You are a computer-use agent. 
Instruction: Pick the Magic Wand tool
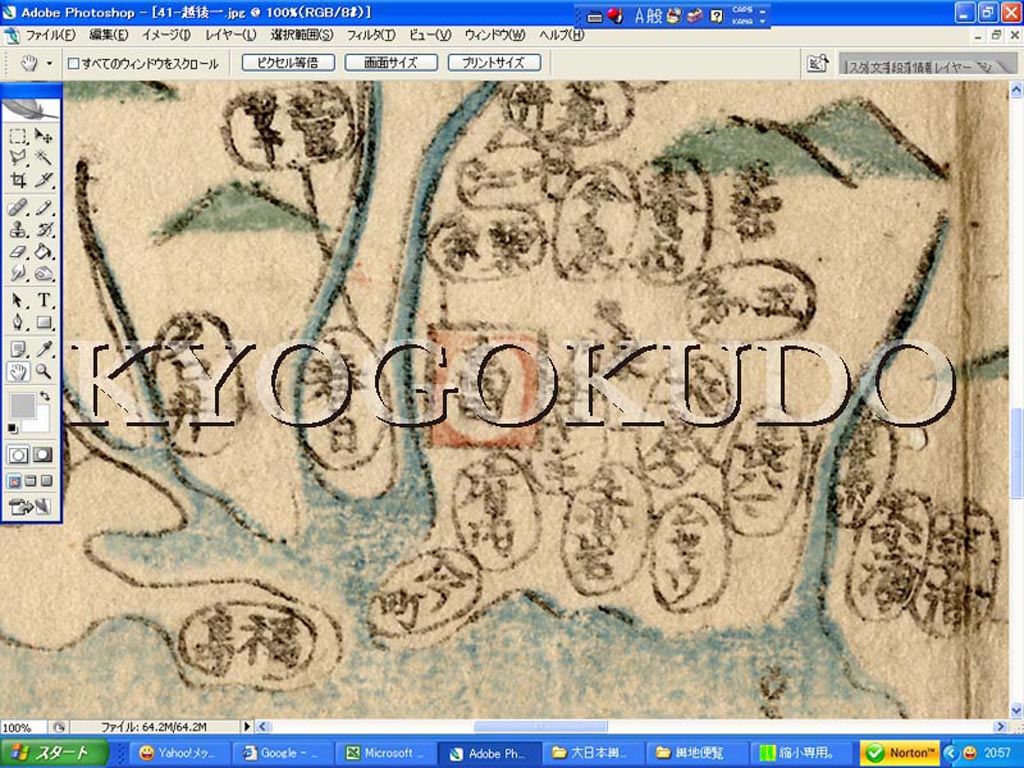[43, 157]
